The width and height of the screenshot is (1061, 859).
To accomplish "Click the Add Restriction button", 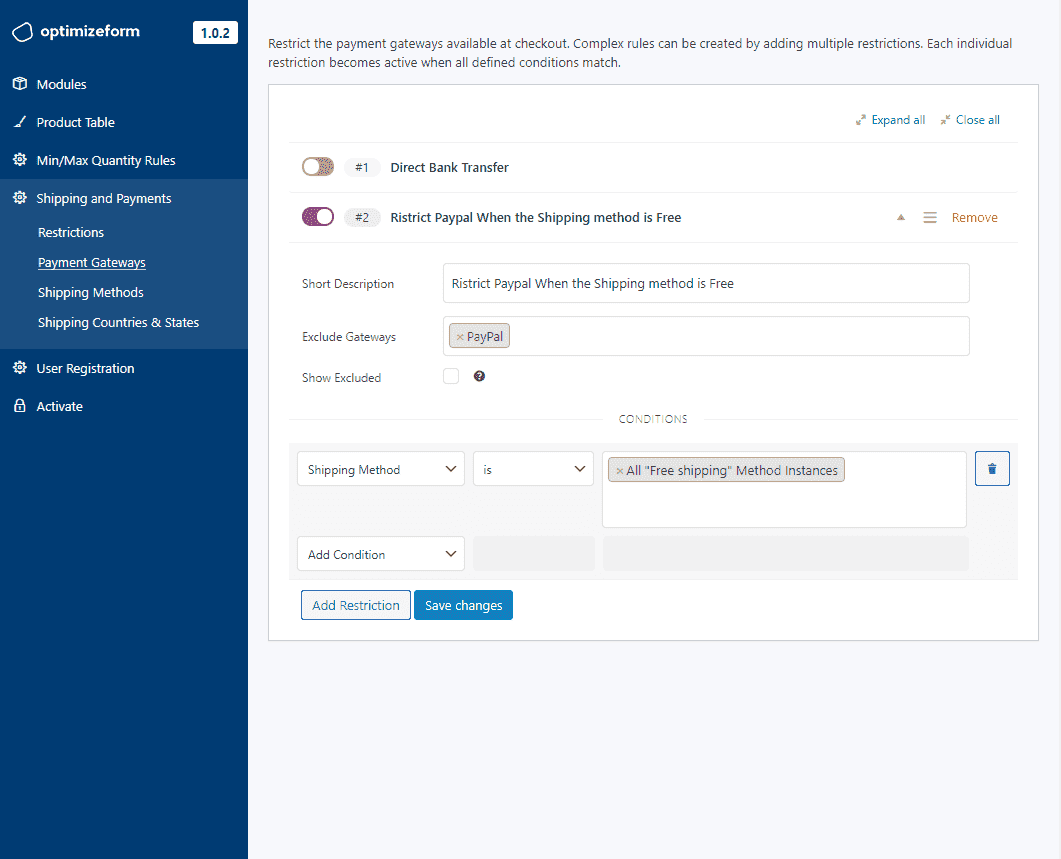I will [x=356, y=605].
